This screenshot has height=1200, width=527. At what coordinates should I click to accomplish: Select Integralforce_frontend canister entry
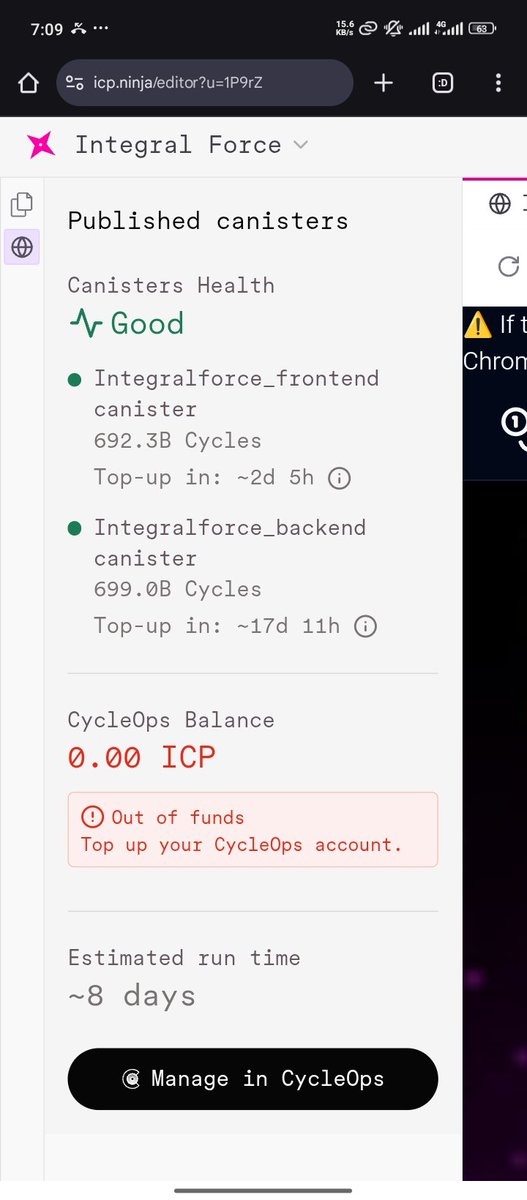pyautogui.click(x=236, y=394)
